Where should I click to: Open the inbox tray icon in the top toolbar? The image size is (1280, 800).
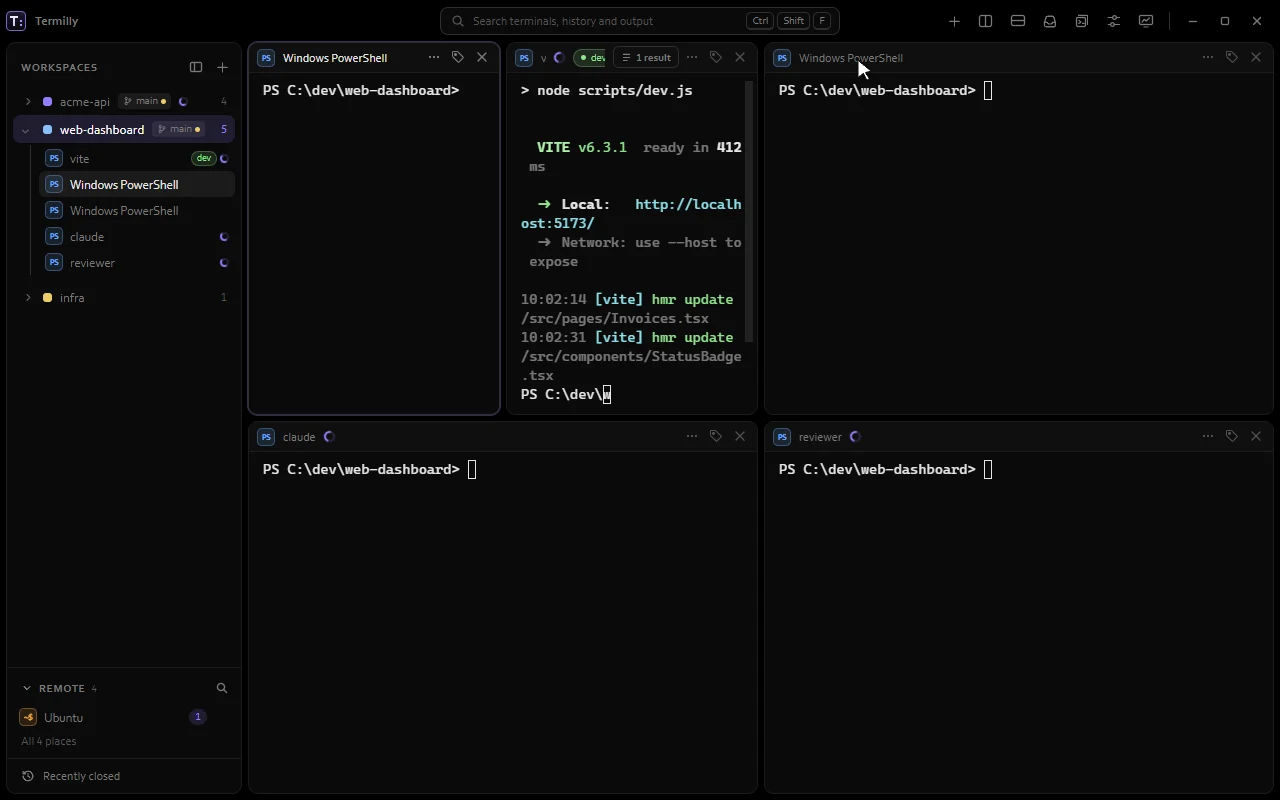coord(1050,21)
